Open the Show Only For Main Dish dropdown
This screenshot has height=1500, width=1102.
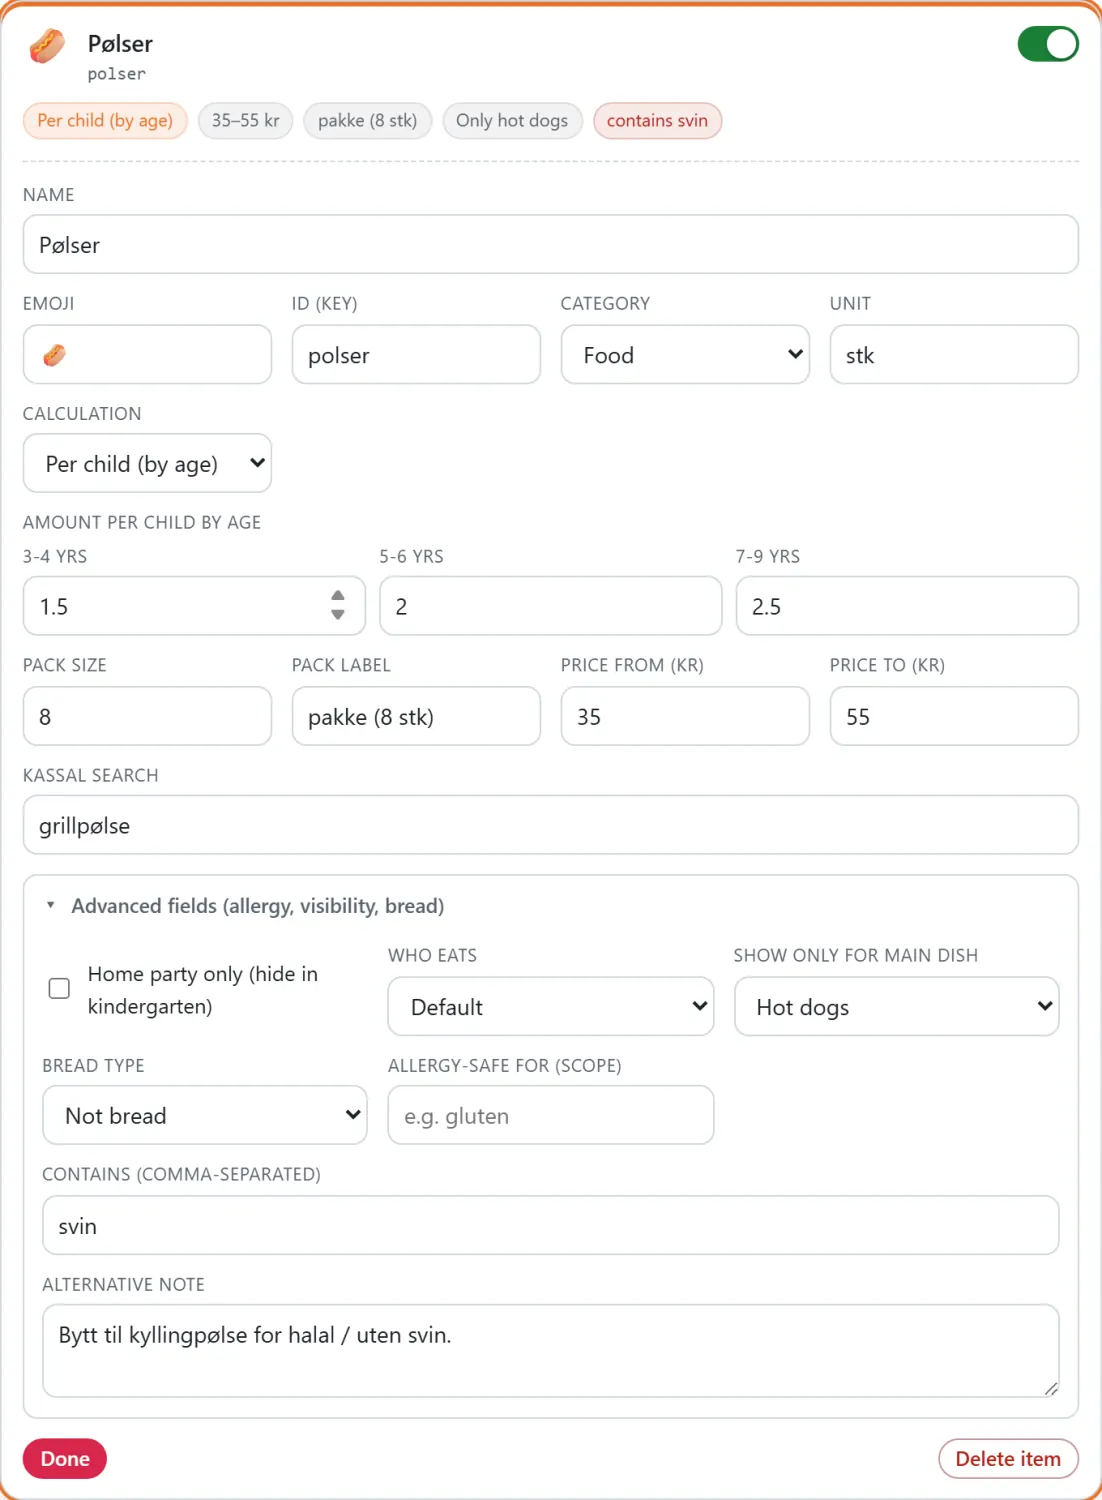[x=896, y=1007]
